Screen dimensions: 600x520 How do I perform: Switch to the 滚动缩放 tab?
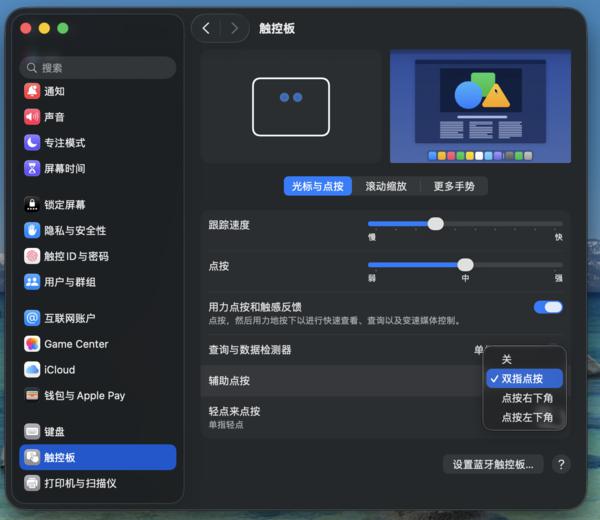click(x=385, y=186)
